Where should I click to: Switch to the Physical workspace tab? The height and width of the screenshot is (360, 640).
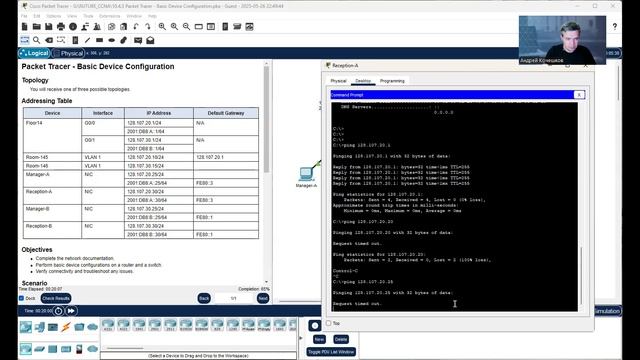click(x=68, y=53)
